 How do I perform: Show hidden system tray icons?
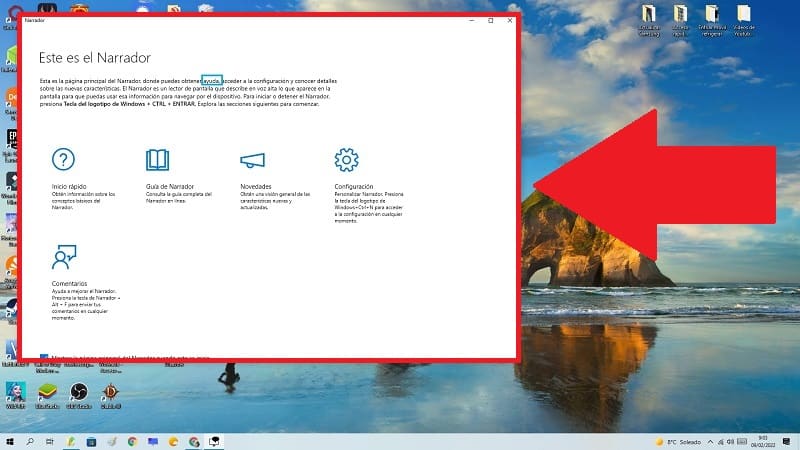(x=710, y=442)
